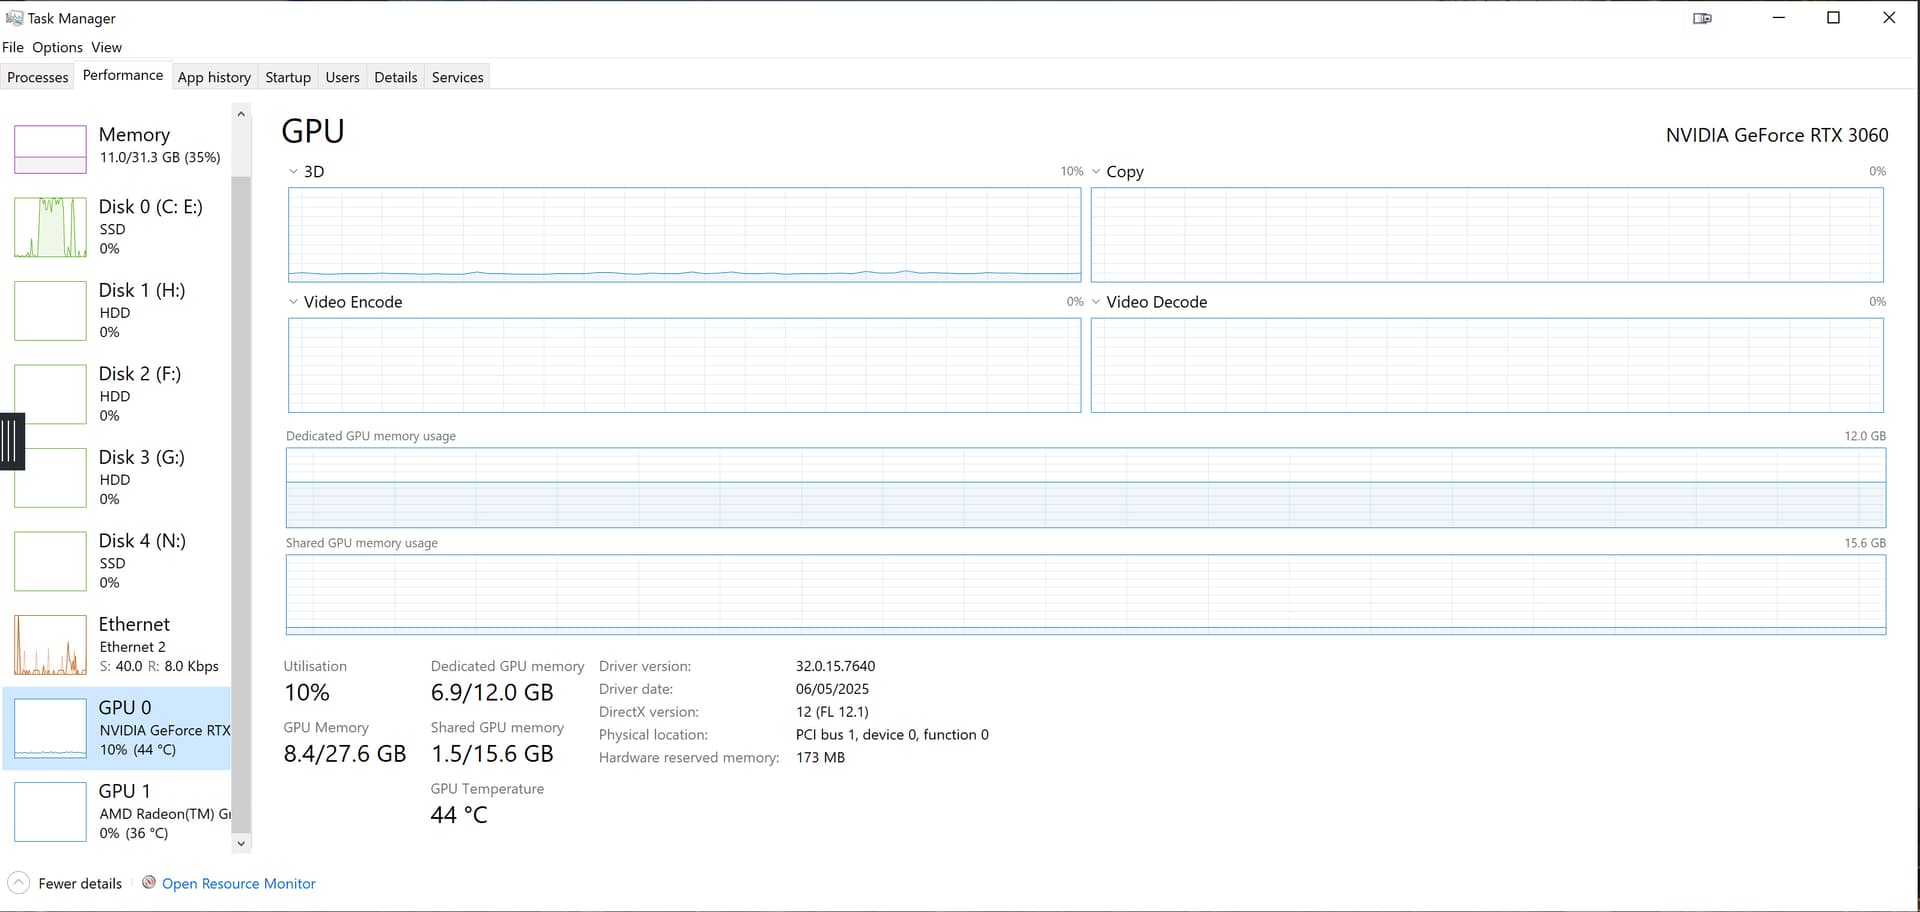This screenshot has width=1920, height=912.
Task: Click the Ethernet activity graph icon
Action: [x=50, y=645]
